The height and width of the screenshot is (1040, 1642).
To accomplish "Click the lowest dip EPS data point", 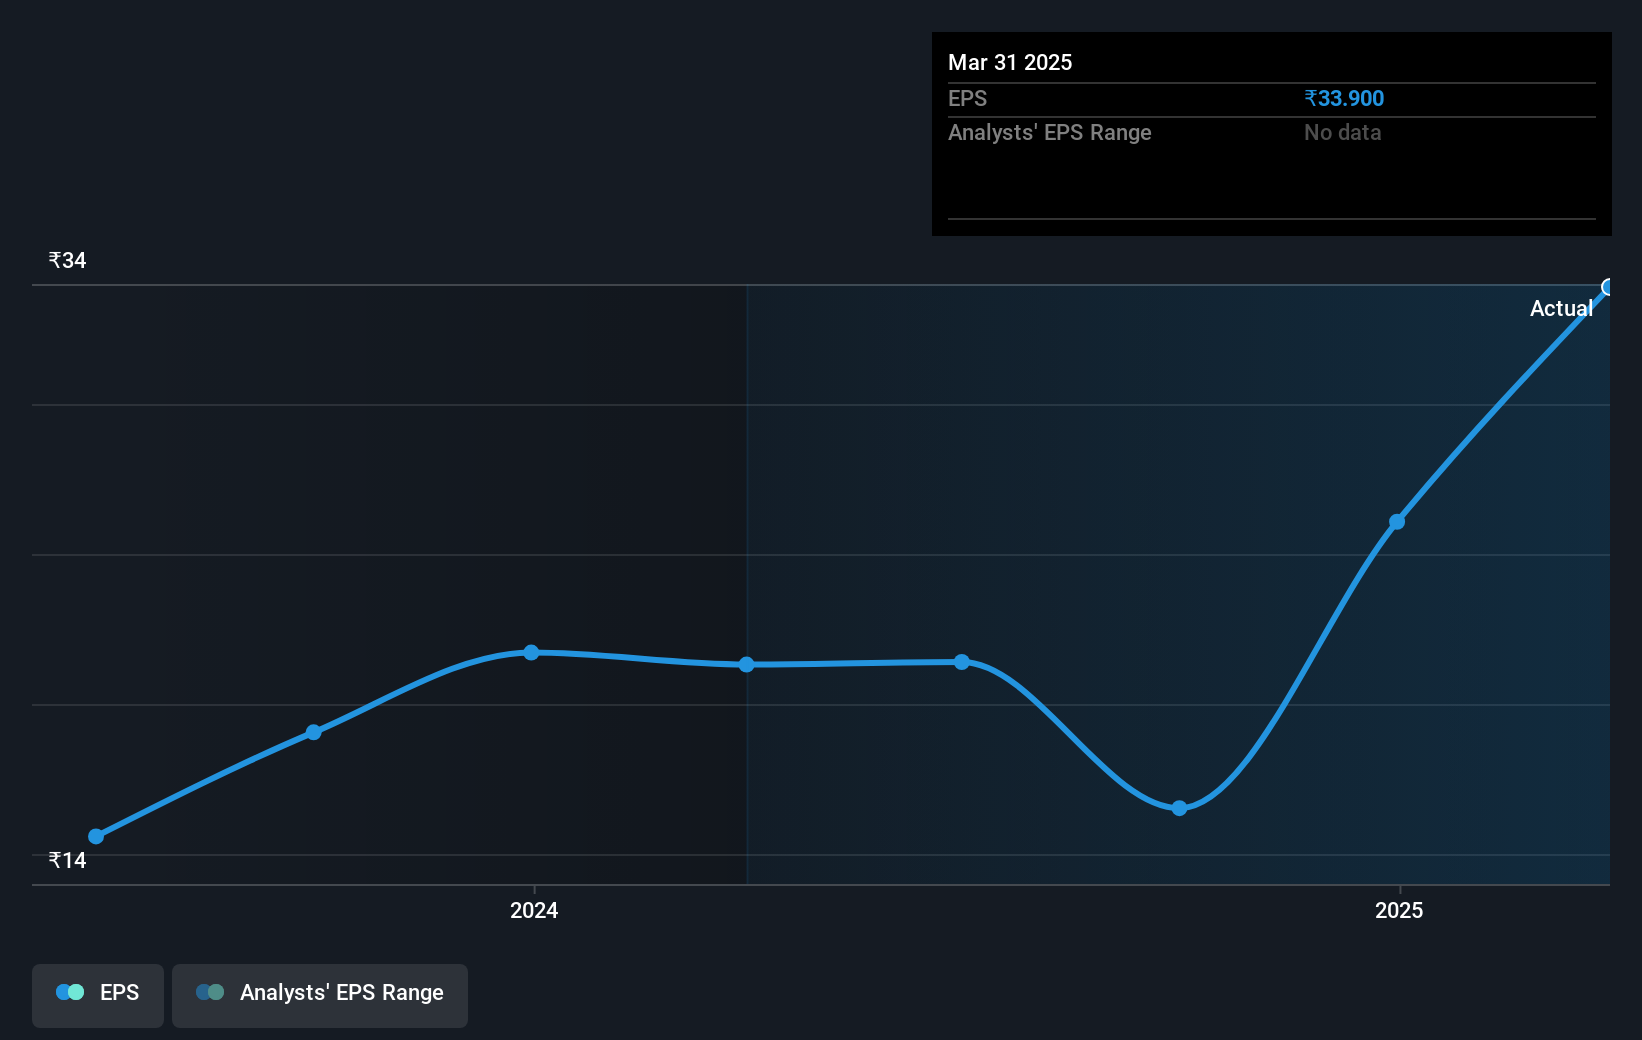I will coord(1179,808).
